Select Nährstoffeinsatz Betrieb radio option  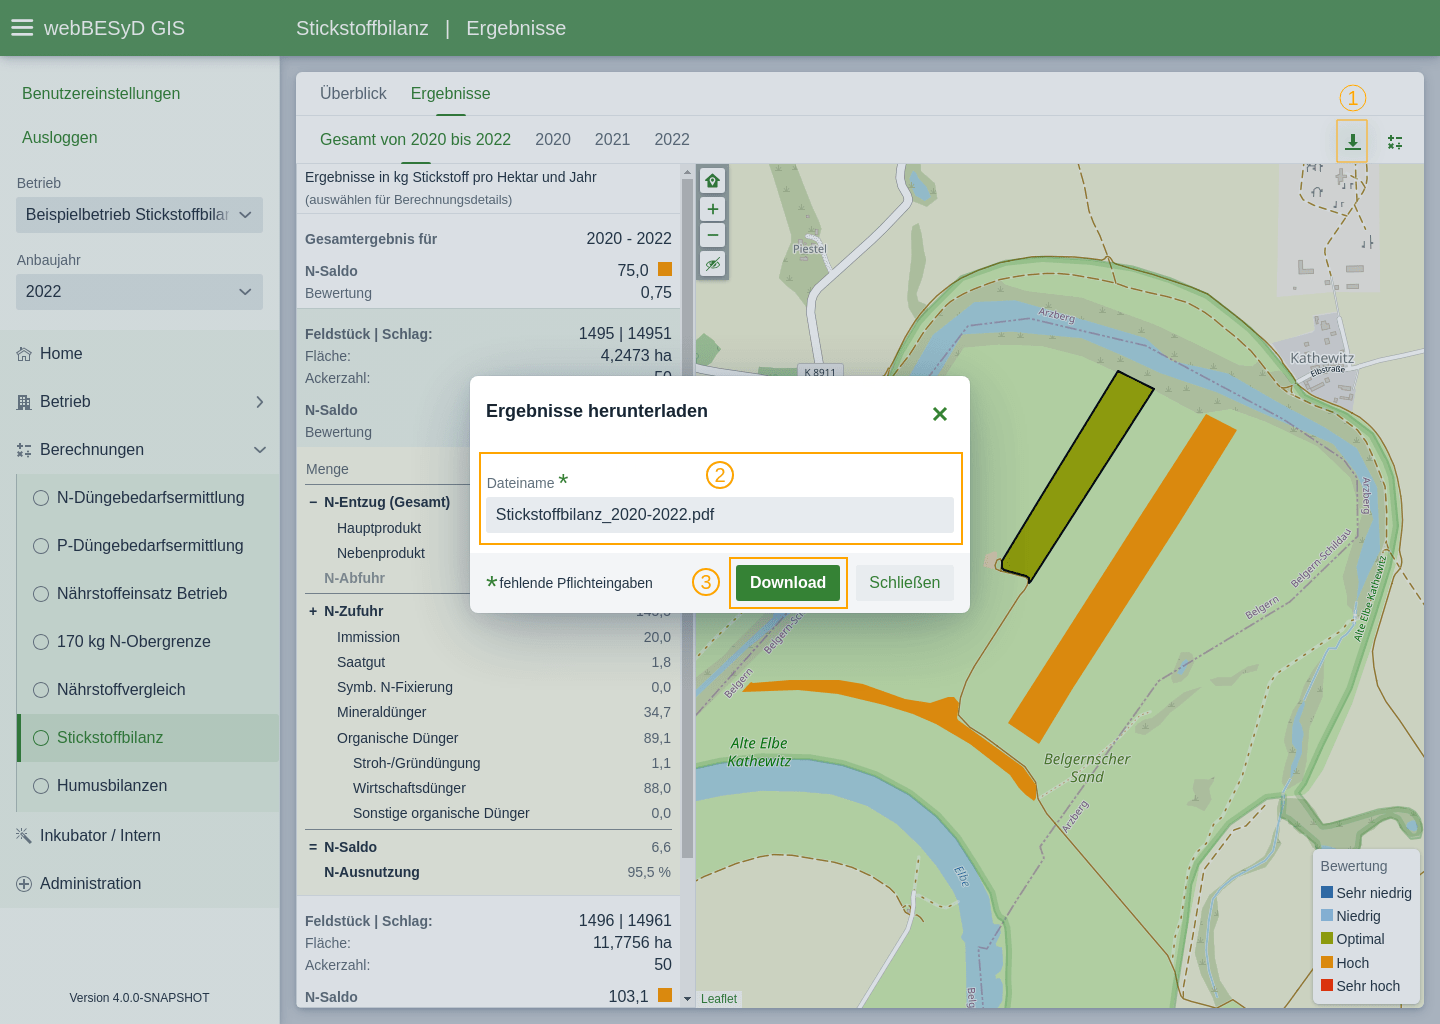(41, 594)
